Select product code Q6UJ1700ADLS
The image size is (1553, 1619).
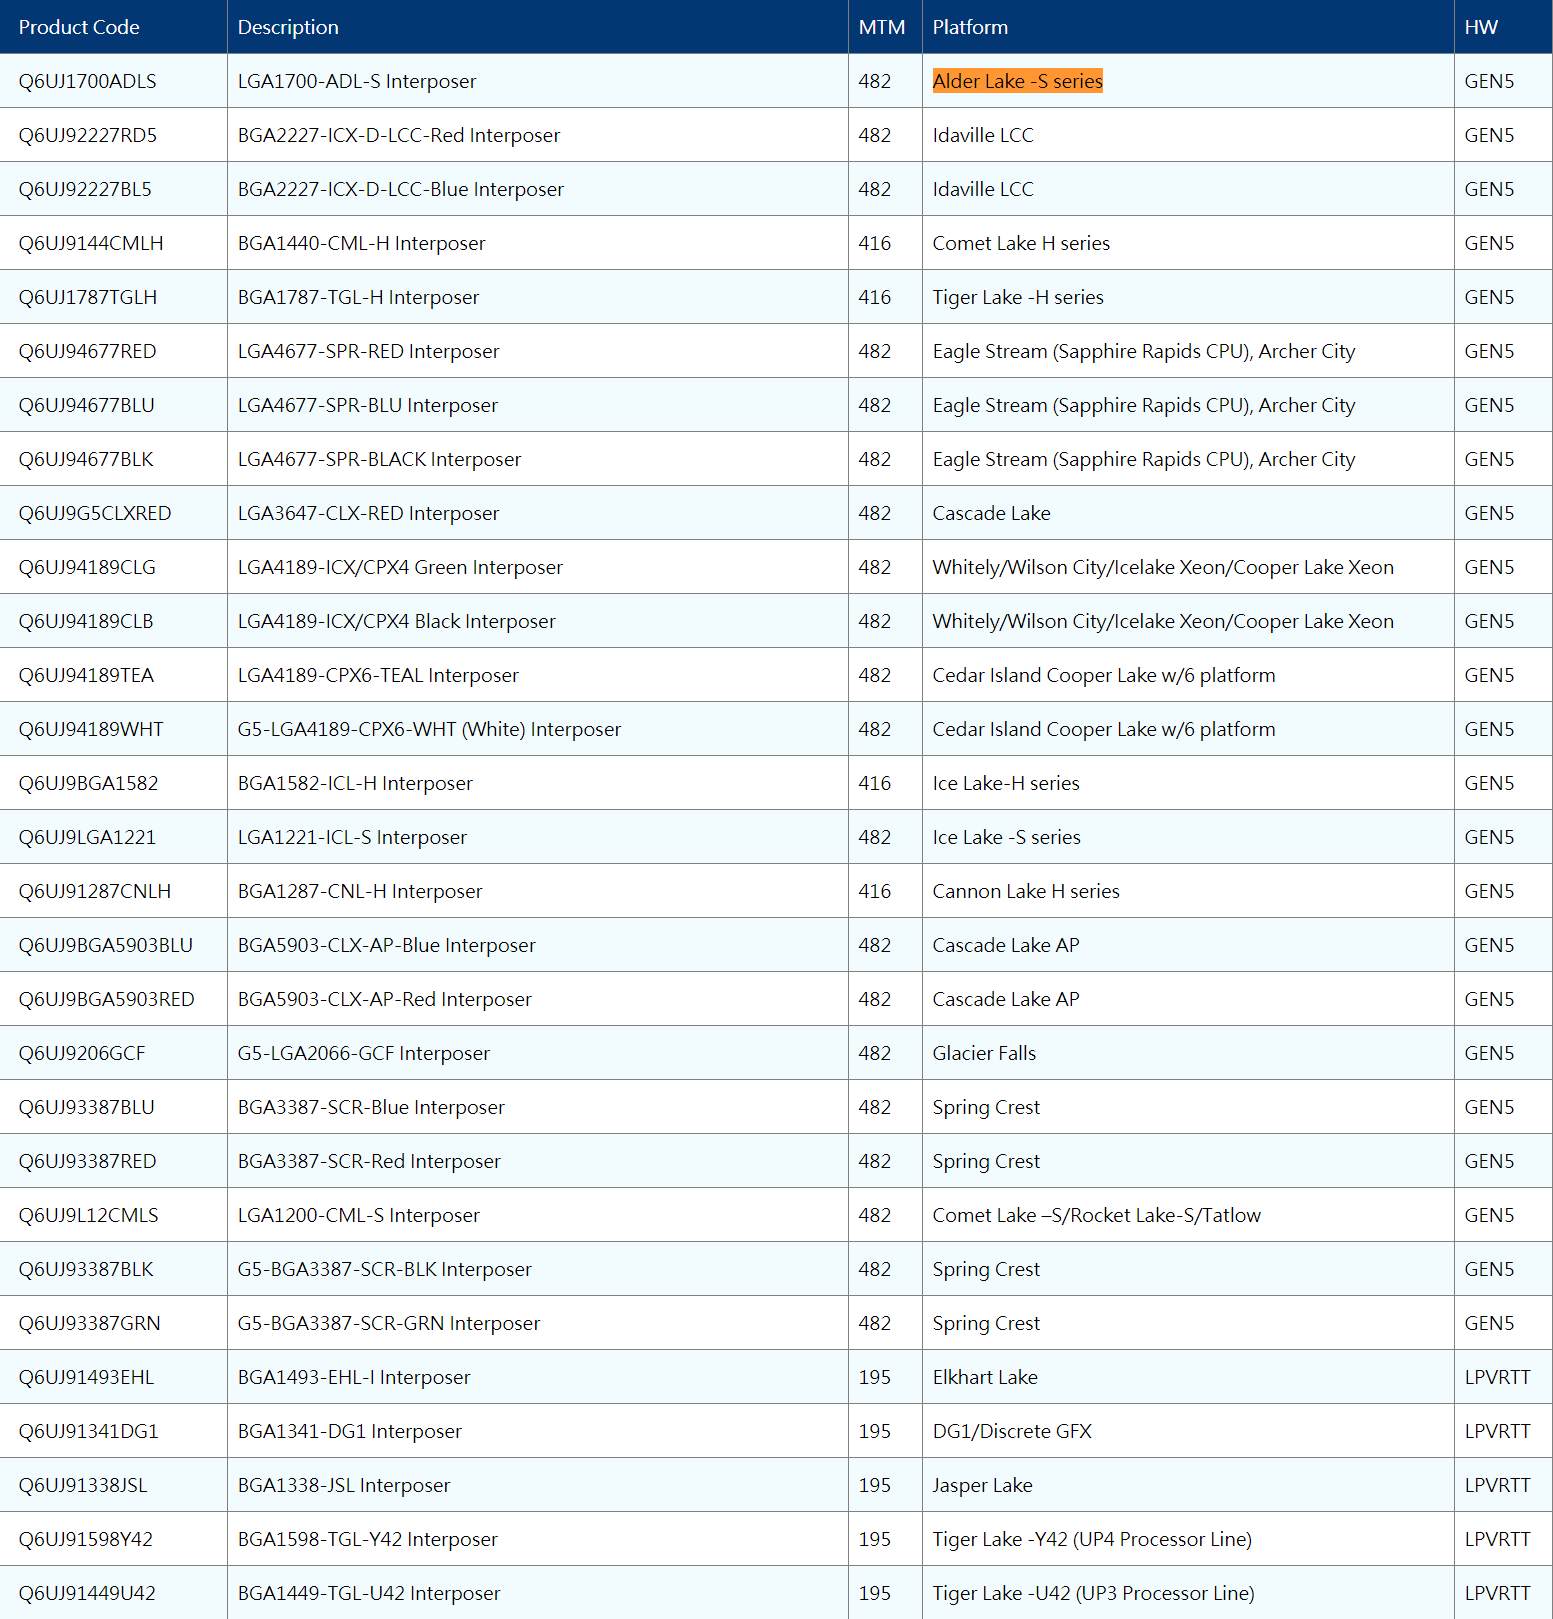pos(87,81)
